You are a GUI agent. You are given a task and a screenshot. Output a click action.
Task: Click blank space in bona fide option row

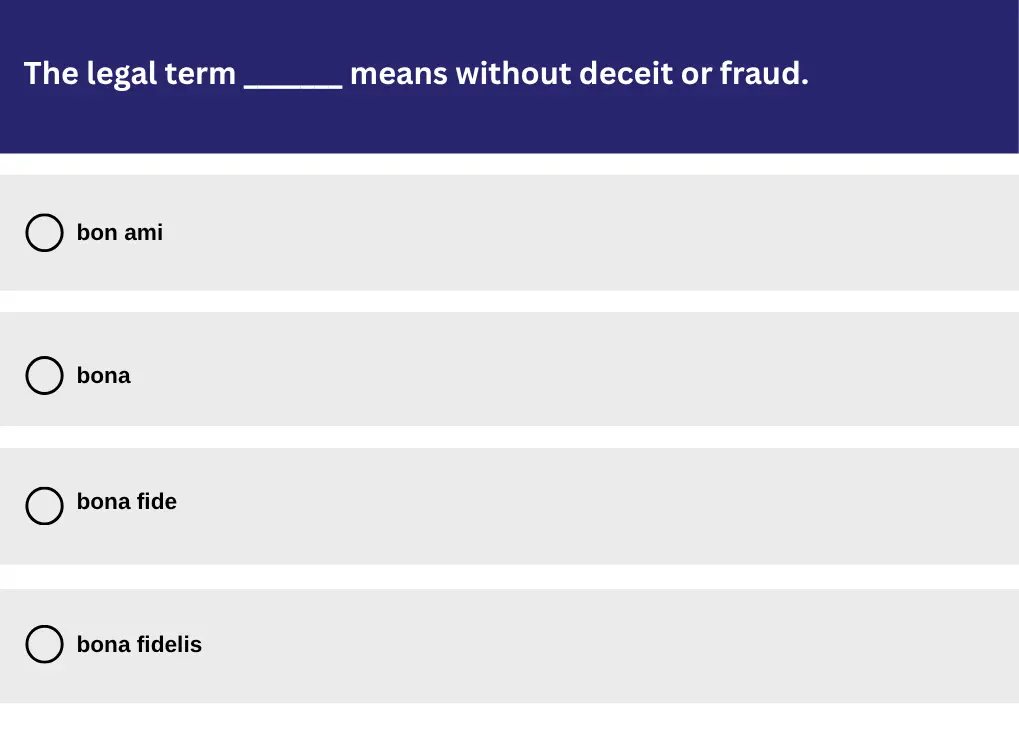(600, 506)
